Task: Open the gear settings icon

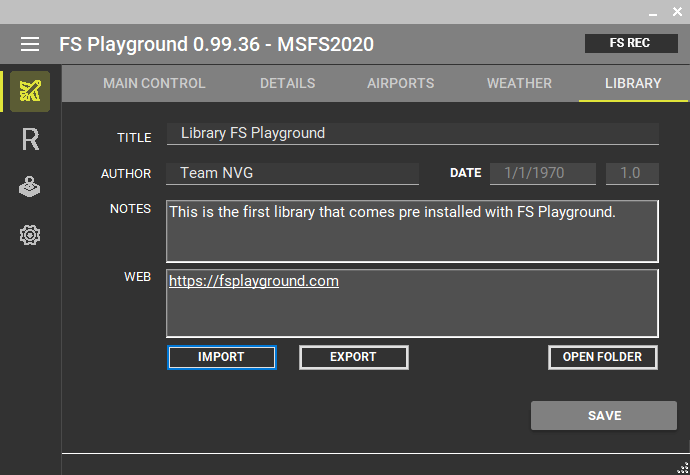Action: coord(30,235)
